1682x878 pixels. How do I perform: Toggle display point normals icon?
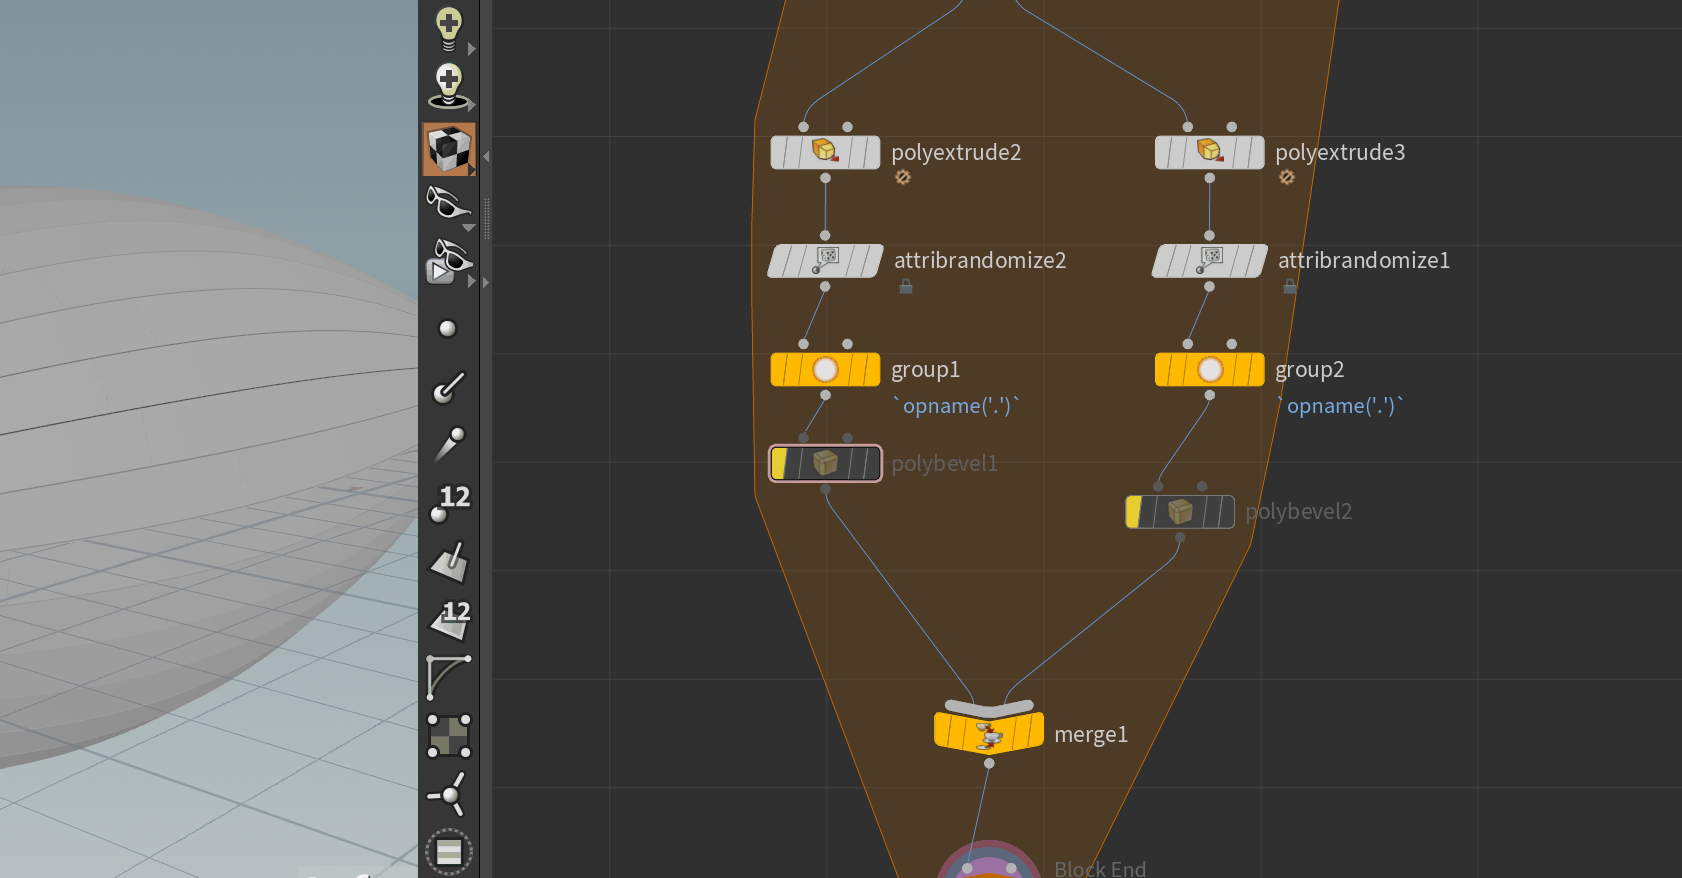pos(449,386)
